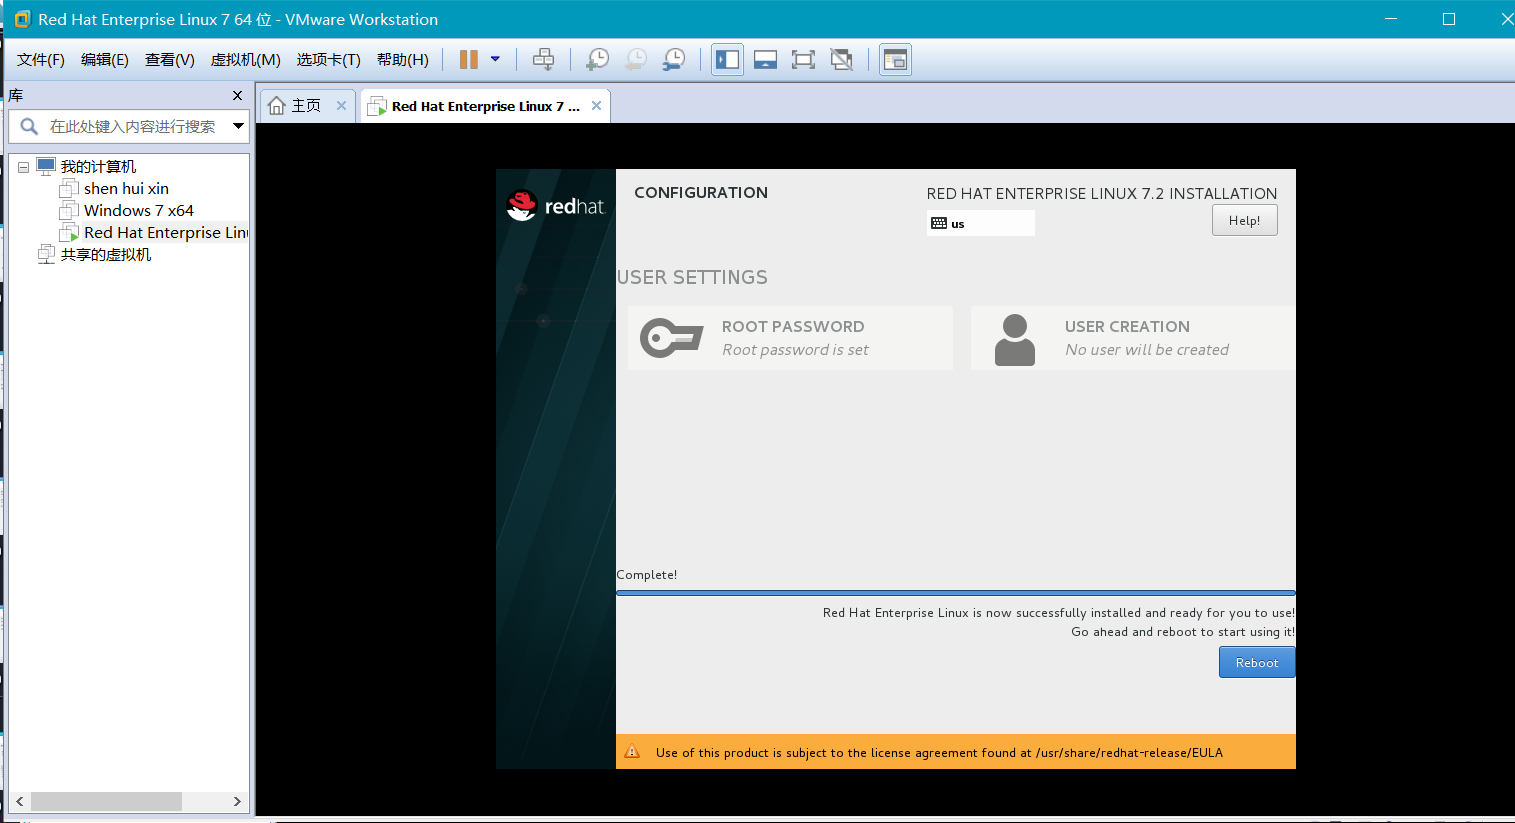
Task: Open the 文件(F) menu
Action: [x=41, y=60]
